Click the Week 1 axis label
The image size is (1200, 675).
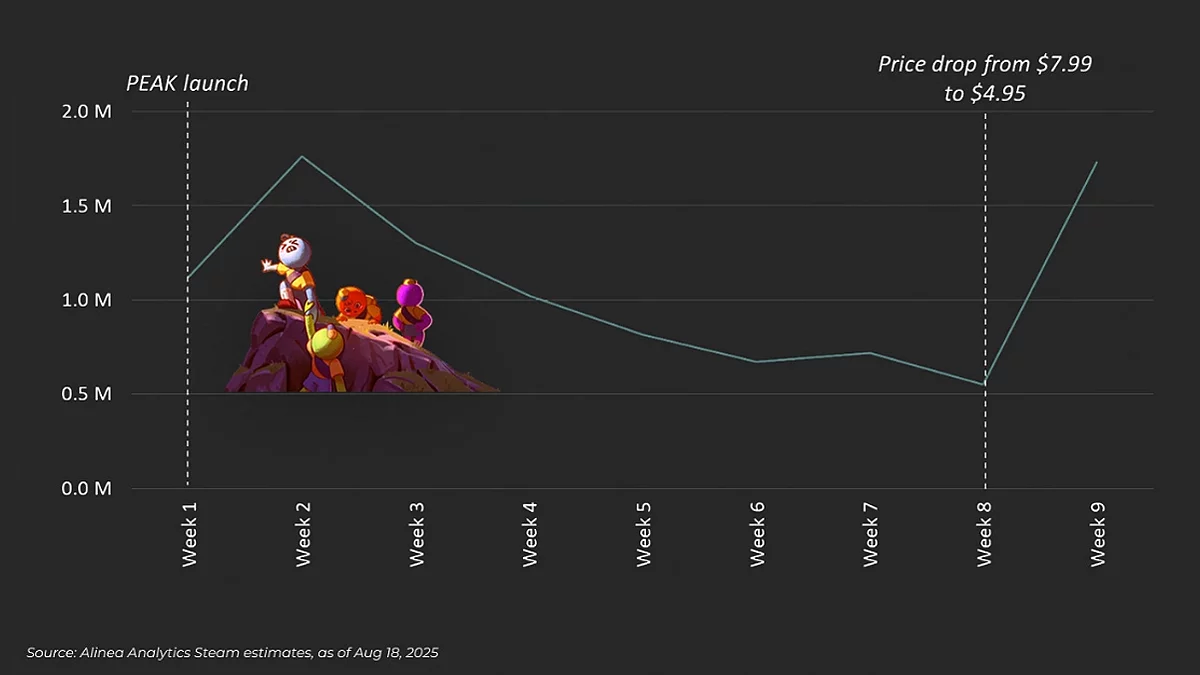[x=190, y=533]
